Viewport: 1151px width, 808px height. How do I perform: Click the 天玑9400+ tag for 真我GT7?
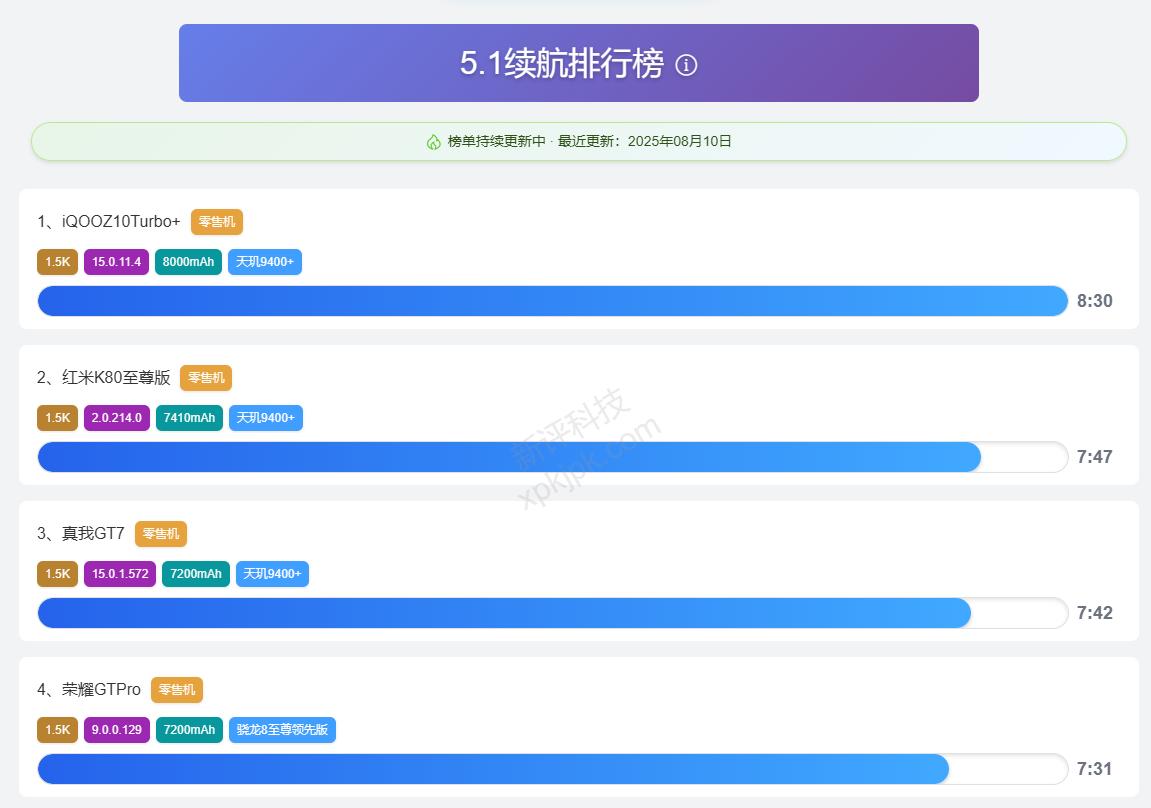pos(272,574)
